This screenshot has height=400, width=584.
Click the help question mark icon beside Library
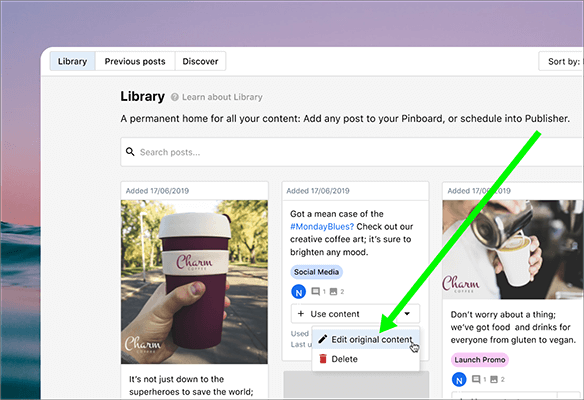click(174, 97)
